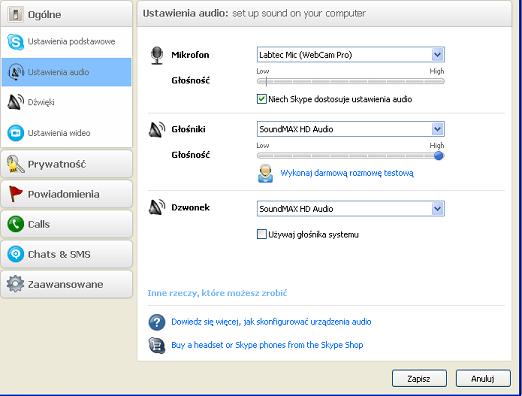
Task: Click the Skype logo beside Ustawienia podstawowe
Action: click(15, 42)
